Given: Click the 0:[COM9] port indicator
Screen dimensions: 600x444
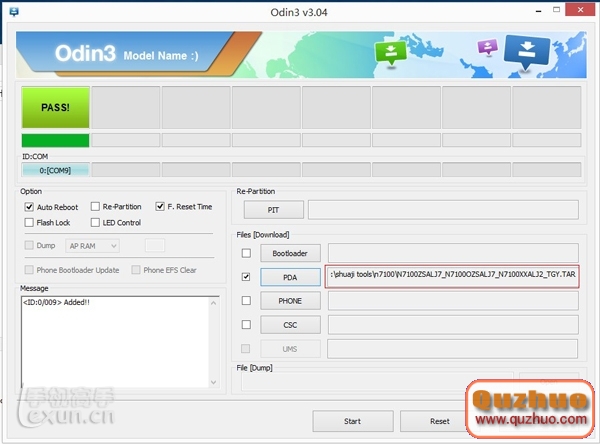Looking at the screenshot, I should 55,170.
